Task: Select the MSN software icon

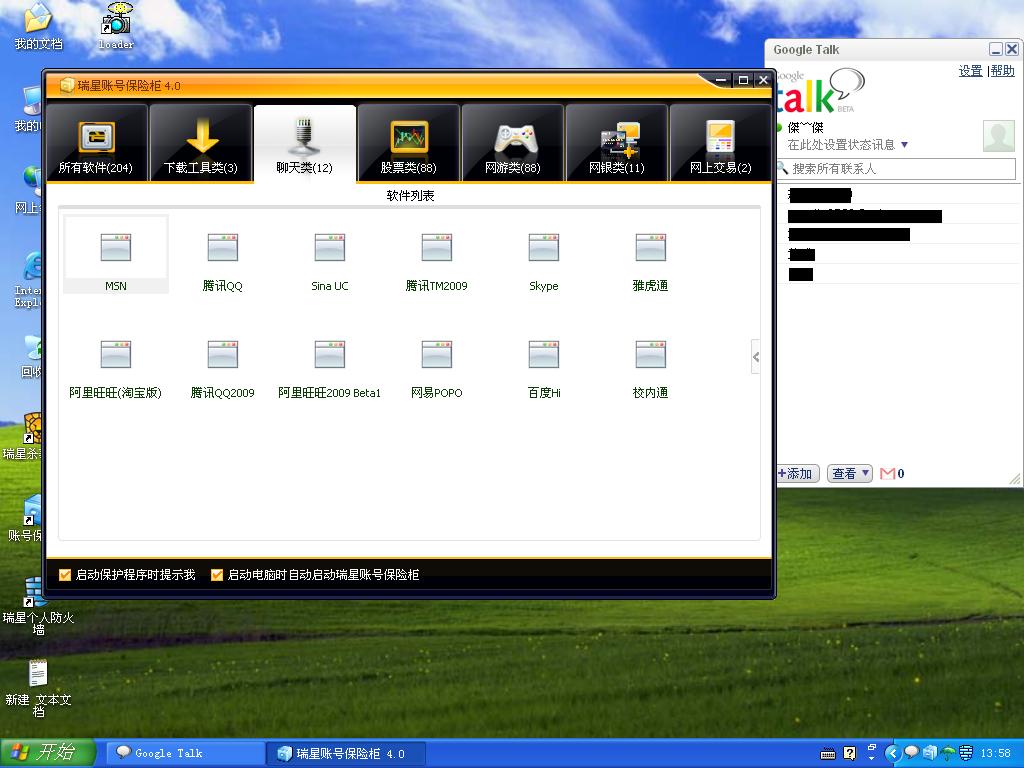Action: click(116, 255)
